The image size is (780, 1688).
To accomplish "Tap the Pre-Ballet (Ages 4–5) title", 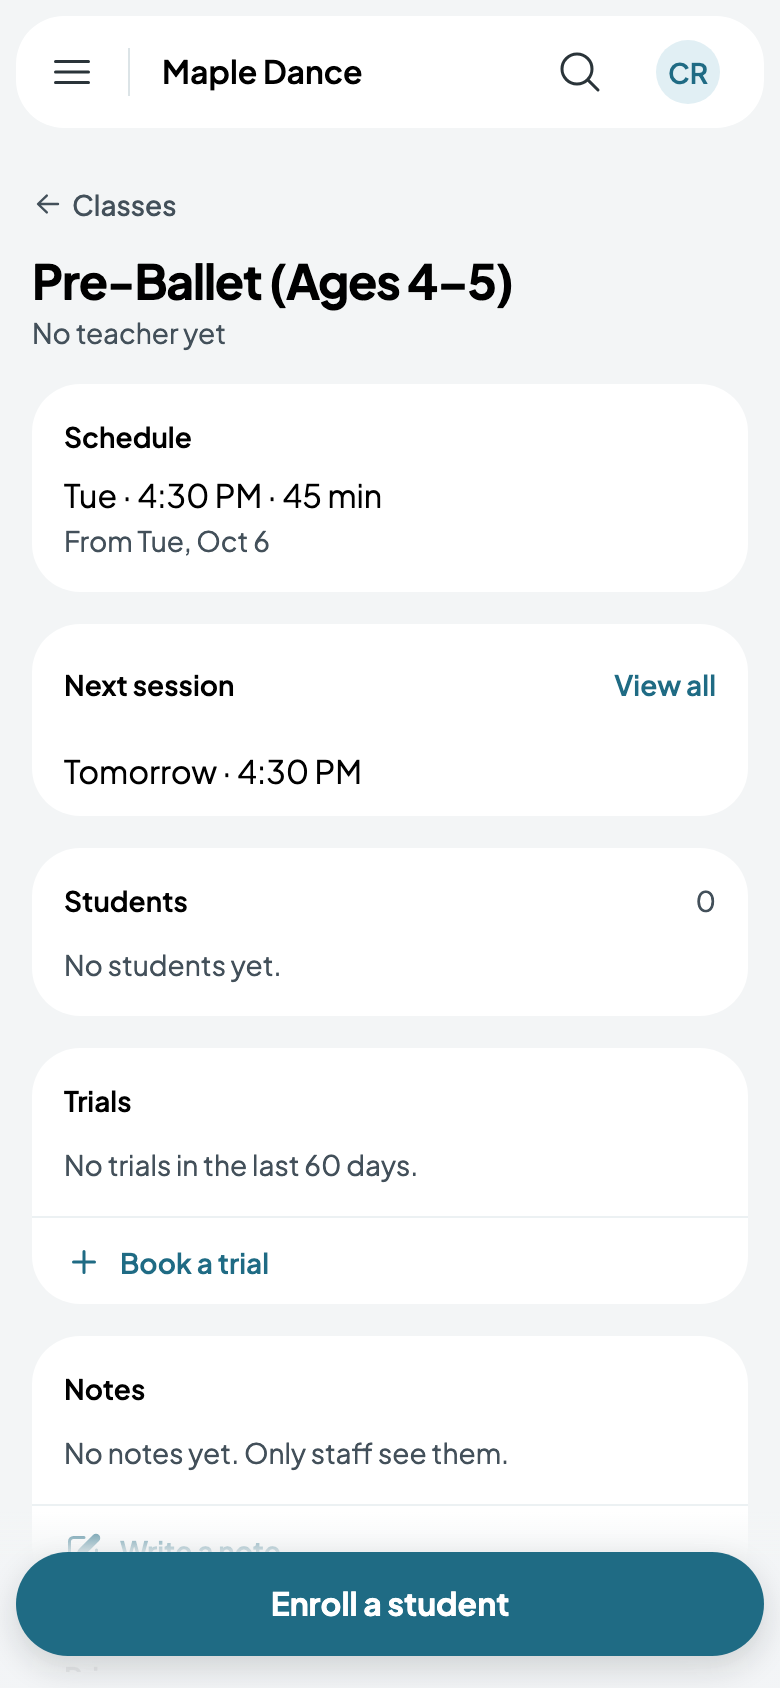I will pos(272,283).
